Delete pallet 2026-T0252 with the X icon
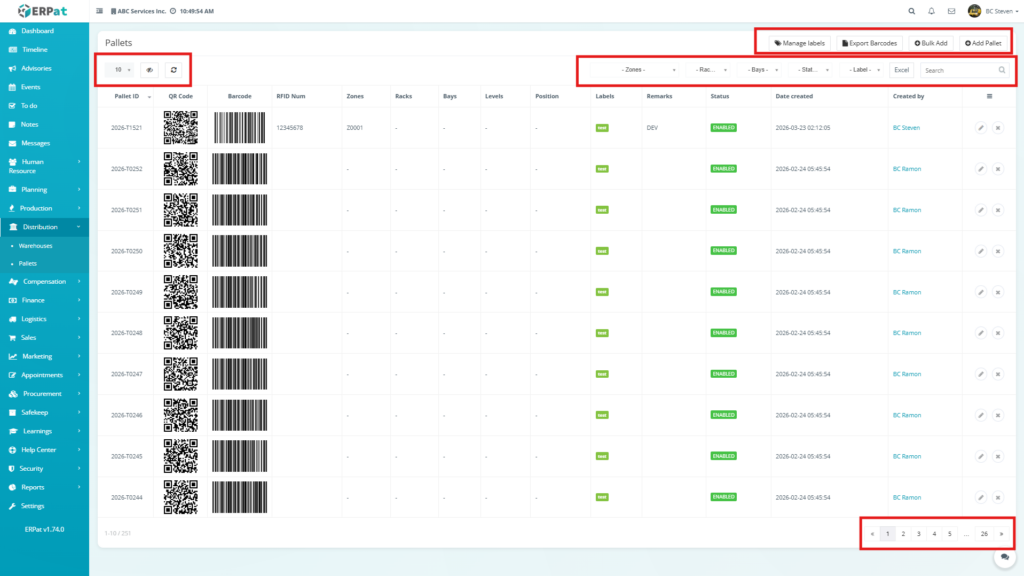Image resolution: width=1024 pixels, height=576 pixels. (998, 169)
